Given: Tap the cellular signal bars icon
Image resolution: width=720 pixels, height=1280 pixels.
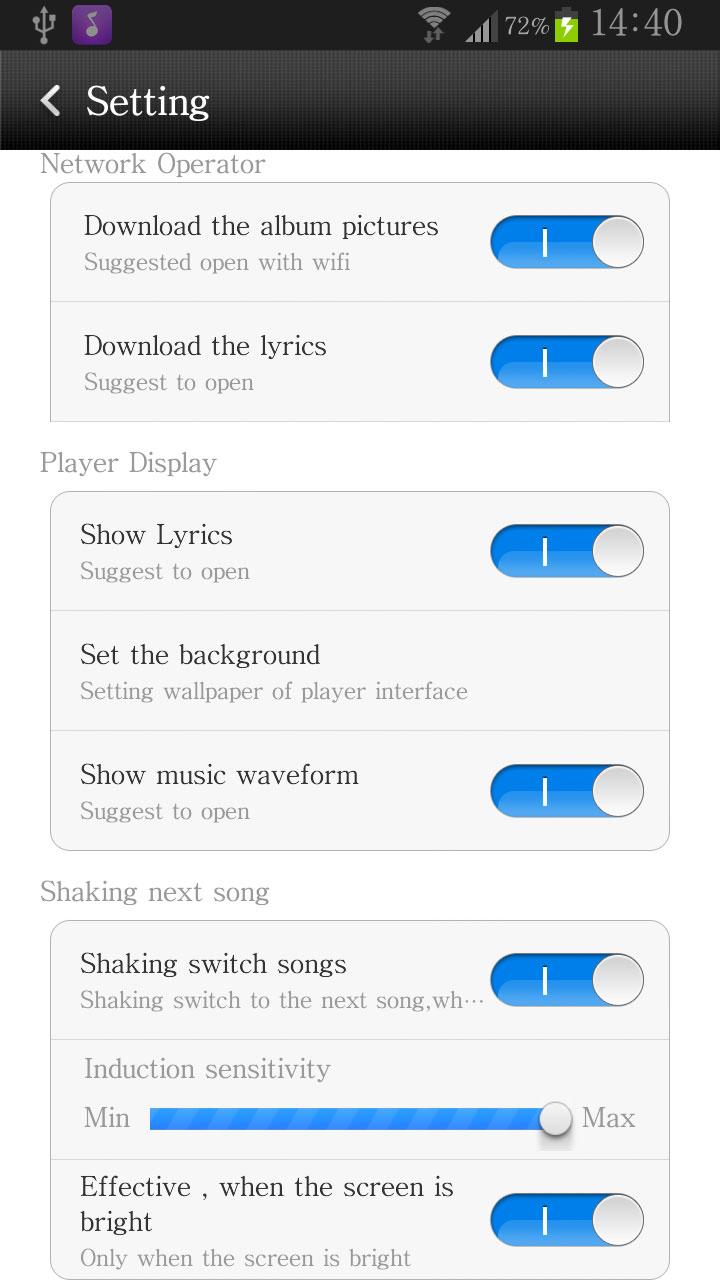Looking at the screenshot, I should pos(481,26).
